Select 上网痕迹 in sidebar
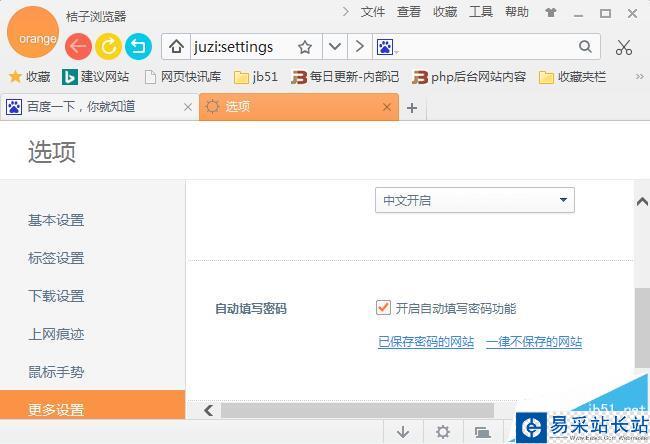The width and height of the screenshot is (650, 444). pos(56,334)
